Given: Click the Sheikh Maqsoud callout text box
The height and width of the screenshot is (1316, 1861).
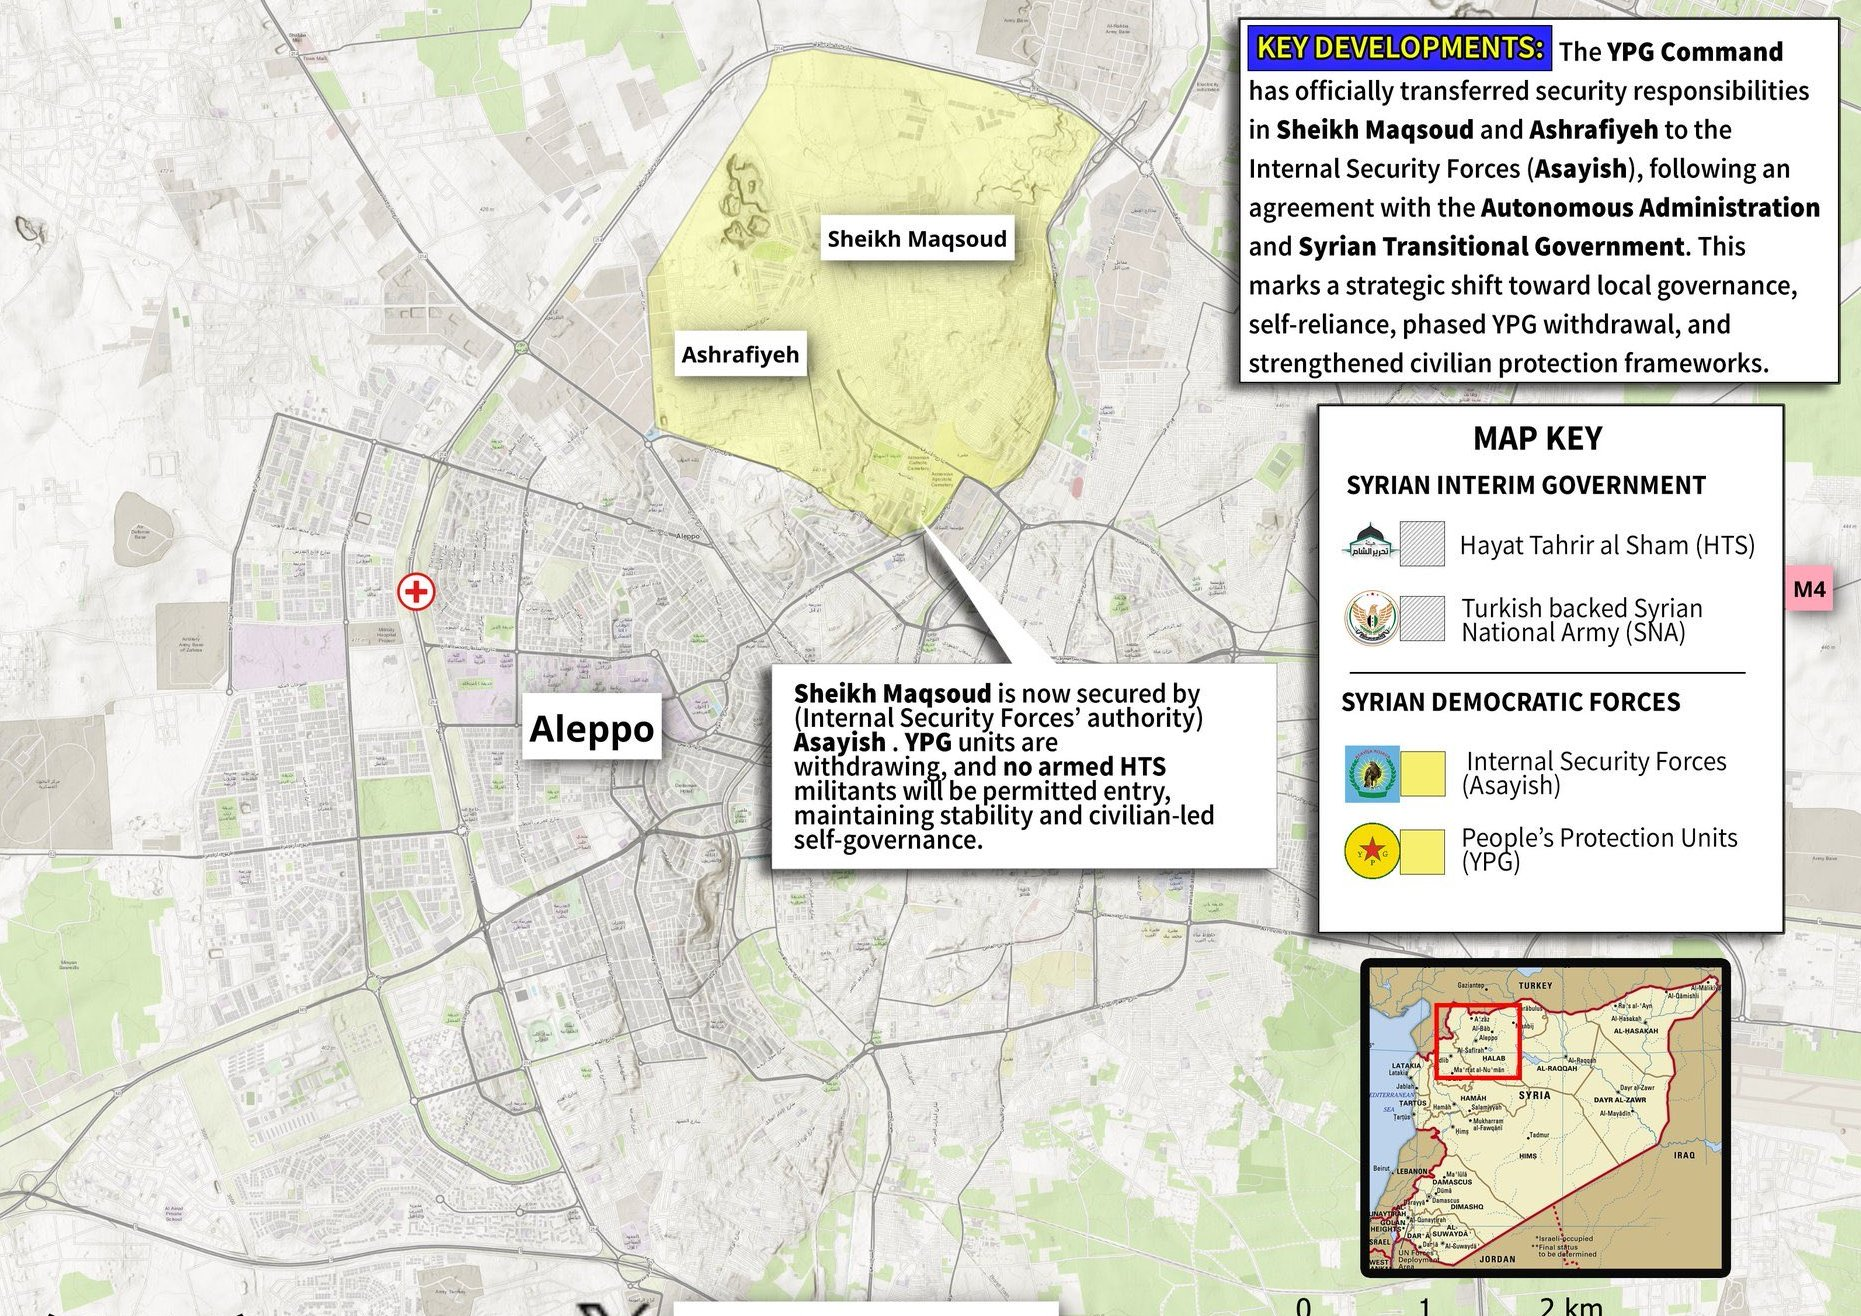Looking at the screenshot, I should (1022, 766).
